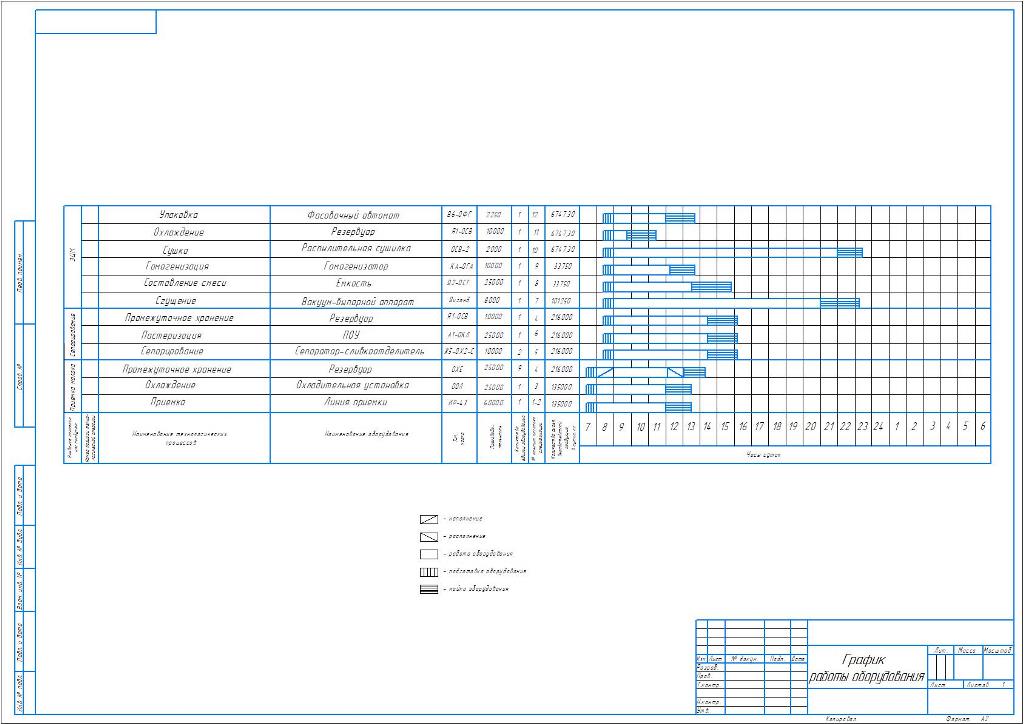This screenshot has height=724, width=1024.
Task: Click the 'Масса' title block cell
Action: pos(967,651)
